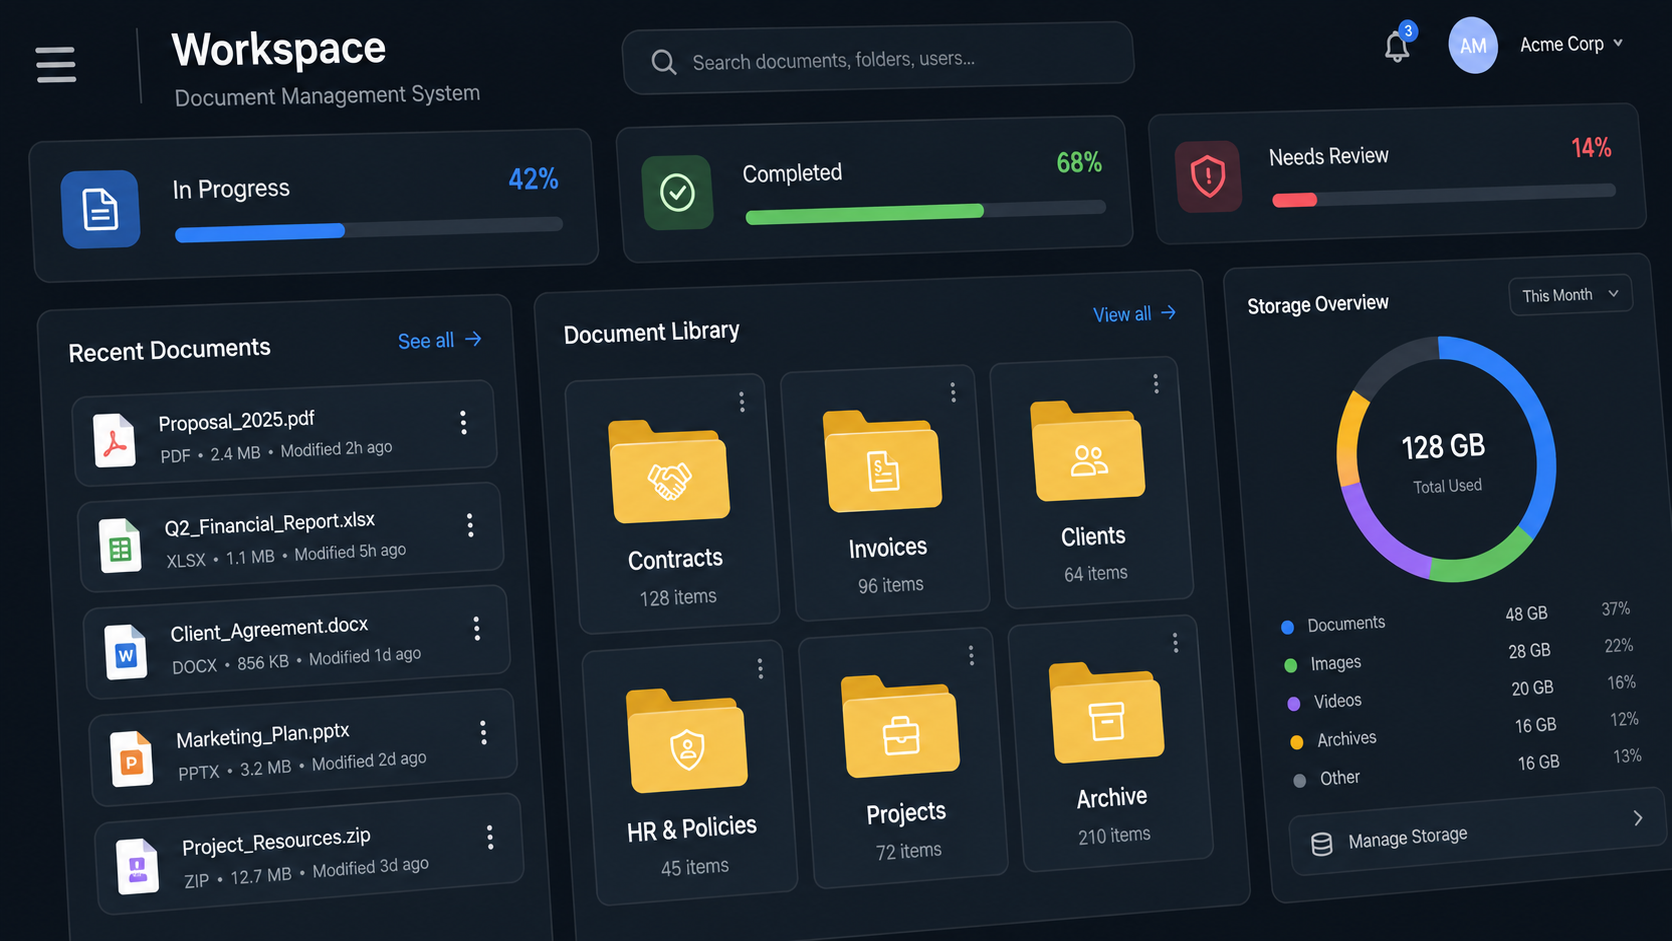Screen dimensions: 1672x941
Task: Click the 14% Needs Review value
Action: click(x=1591, y=148)
